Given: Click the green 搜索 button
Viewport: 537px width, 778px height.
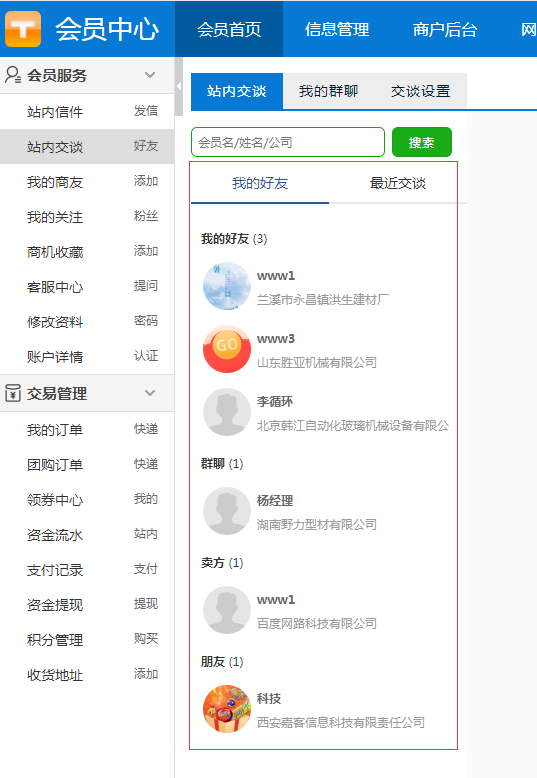Looking at the screenshot, I should coord(422,142).
